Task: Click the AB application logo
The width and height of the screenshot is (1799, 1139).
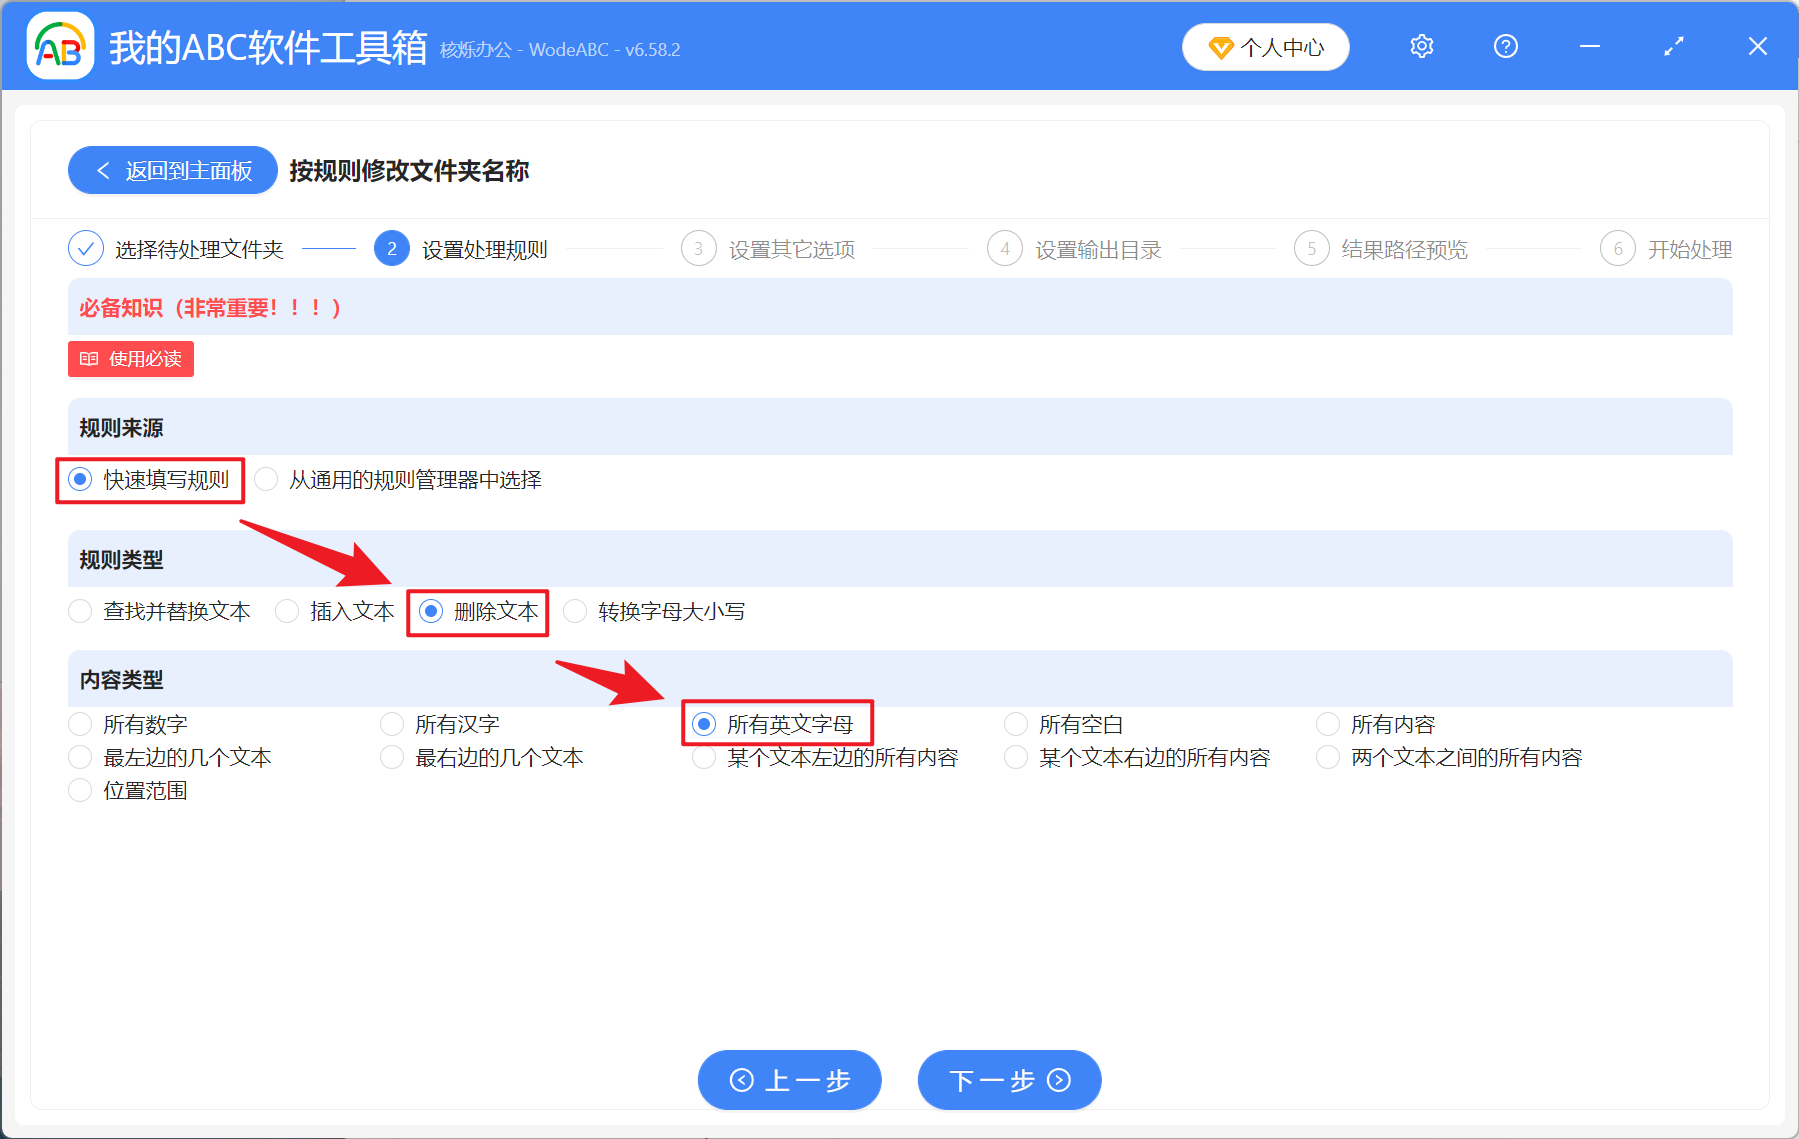Action: 59,46
